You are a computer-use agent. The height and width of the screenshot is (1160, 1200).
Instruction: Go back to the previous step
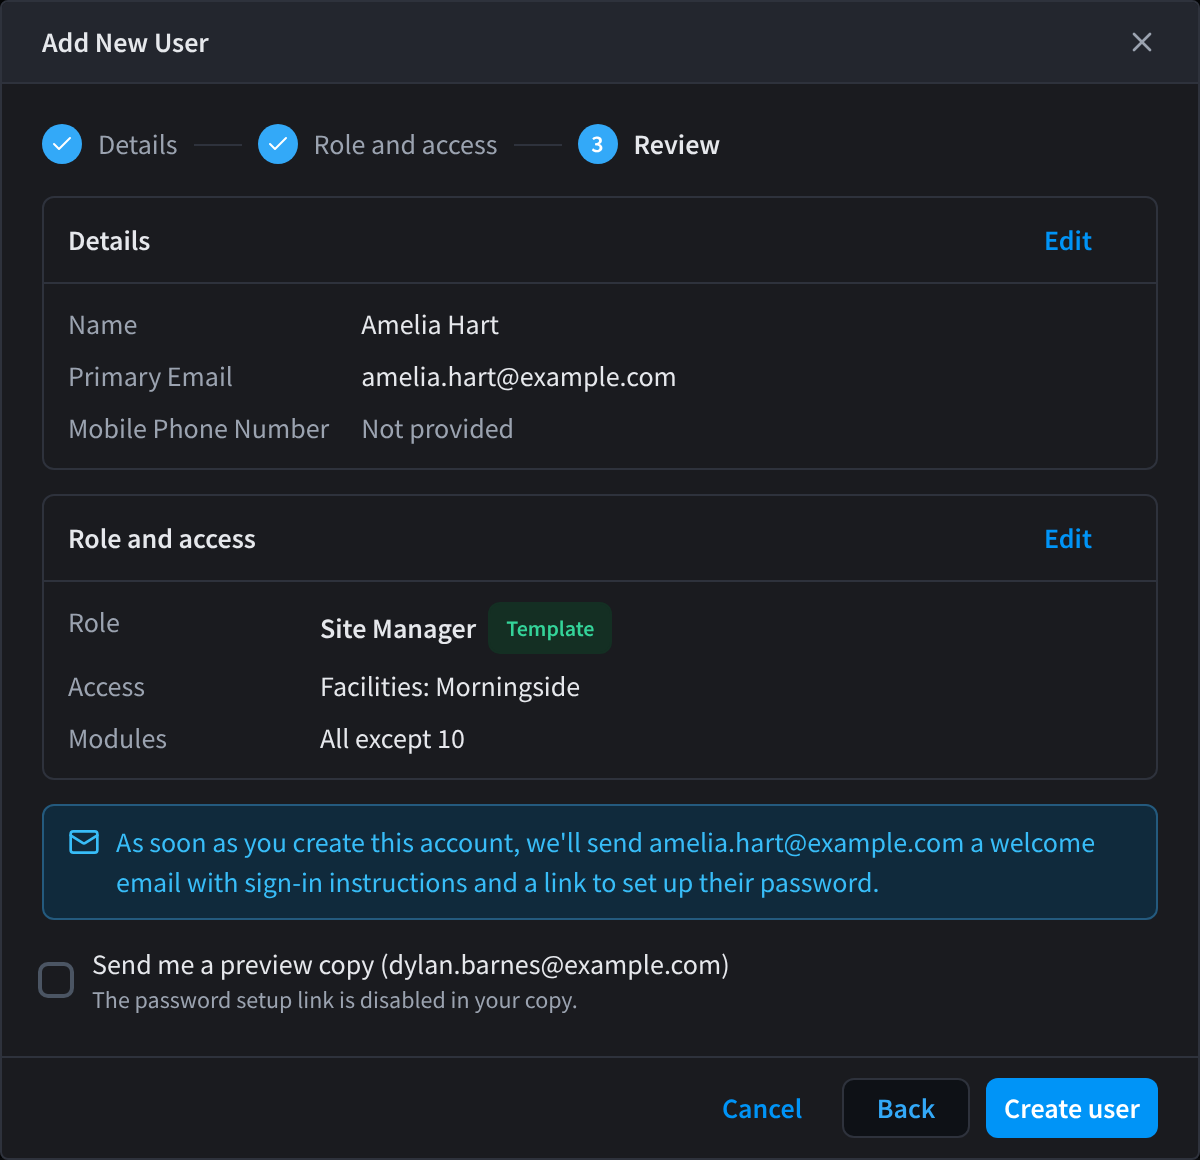tap(906, 1108)
